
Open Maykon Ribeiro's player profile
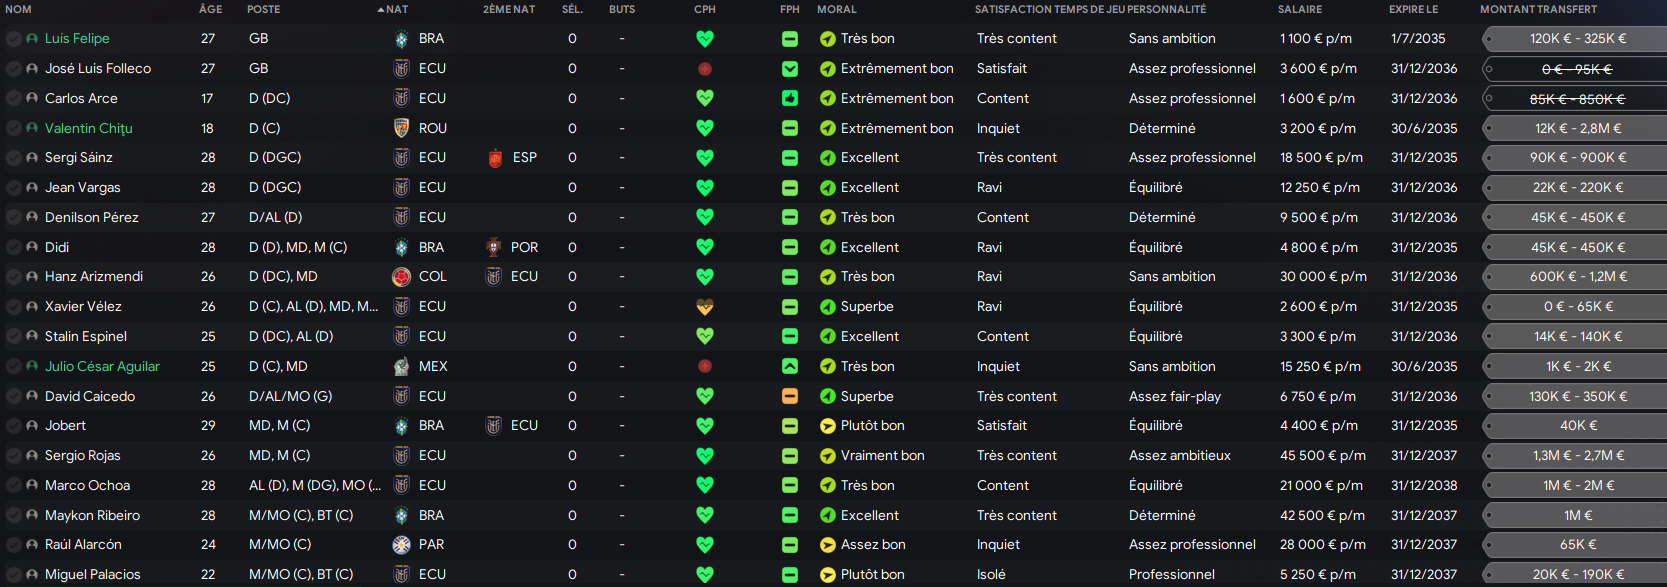pyautogui.click(x=92, y=515)
